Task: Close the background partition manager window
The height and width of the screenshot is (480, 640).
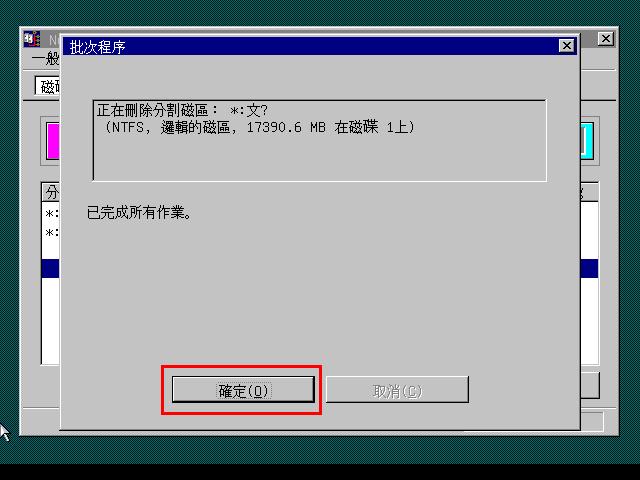Action: (606, 39)
